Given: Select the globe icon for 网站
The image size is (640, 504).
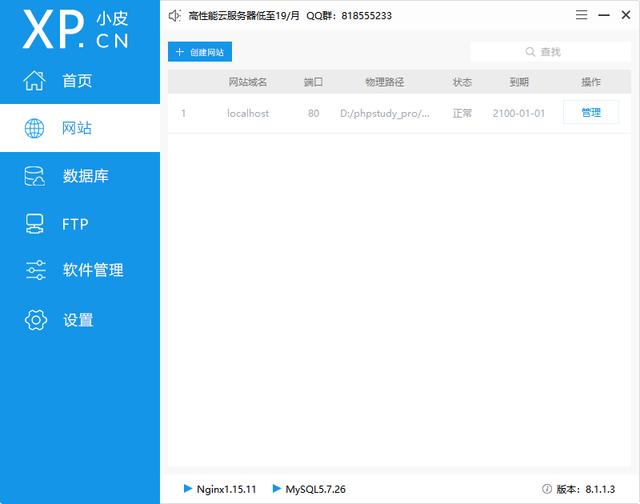Looking at the screenshot, I should 35,128.
